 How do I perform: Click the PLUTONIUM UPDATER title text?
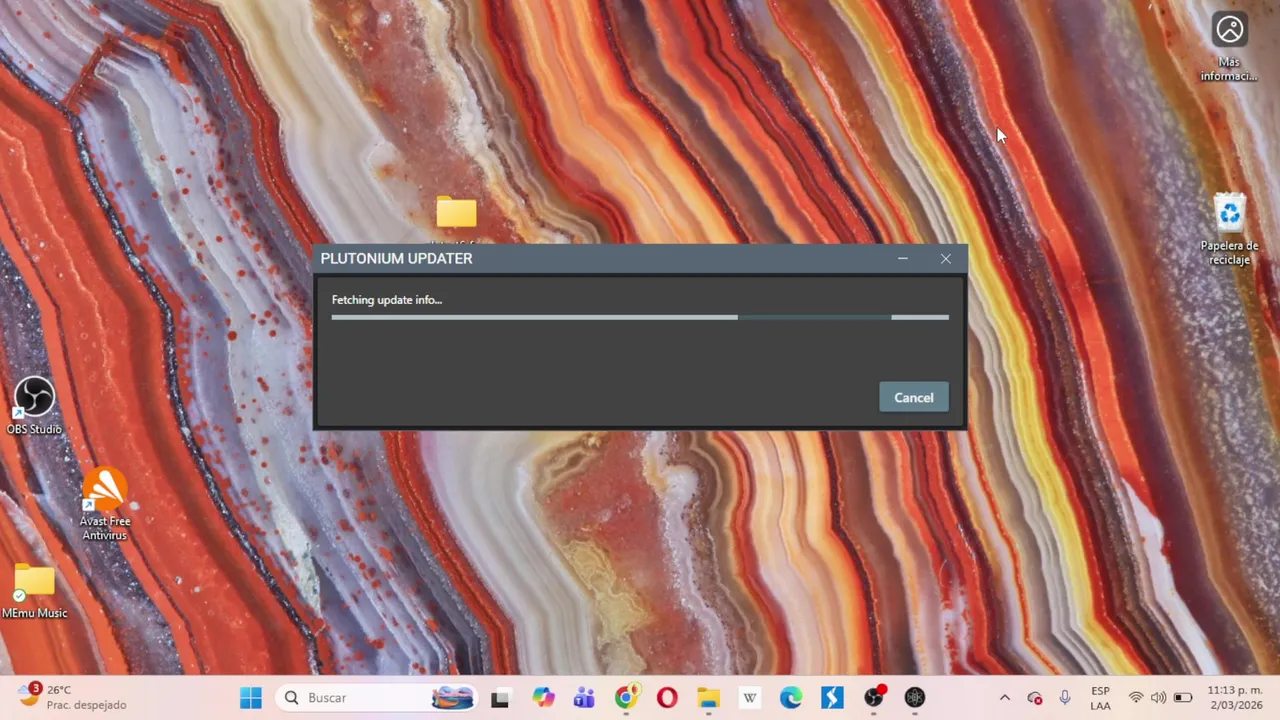point(396,259)
